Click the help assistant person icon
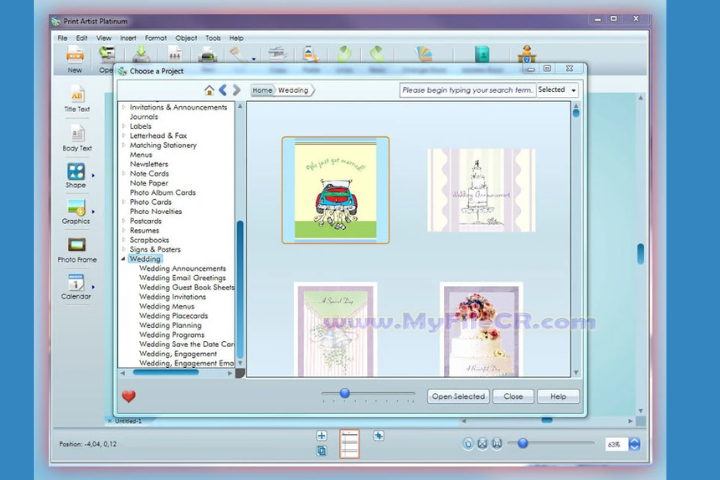 (x=527, y=54)
